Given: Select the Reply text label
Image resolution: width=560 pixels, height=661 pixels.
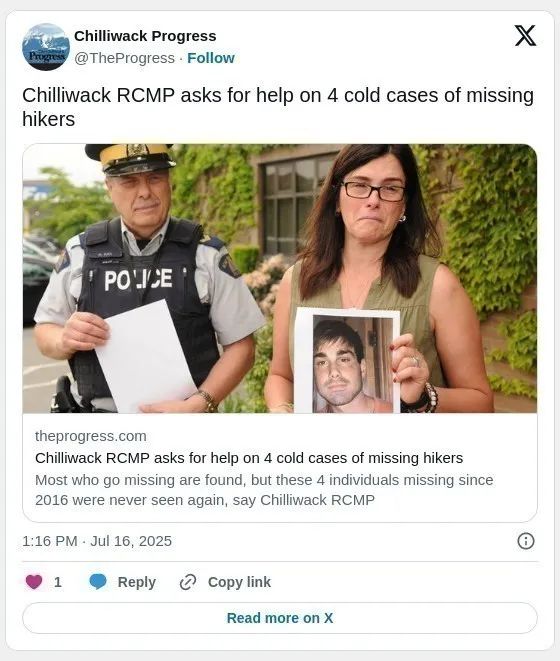Looking at the screenshot, I should [137, 582].
